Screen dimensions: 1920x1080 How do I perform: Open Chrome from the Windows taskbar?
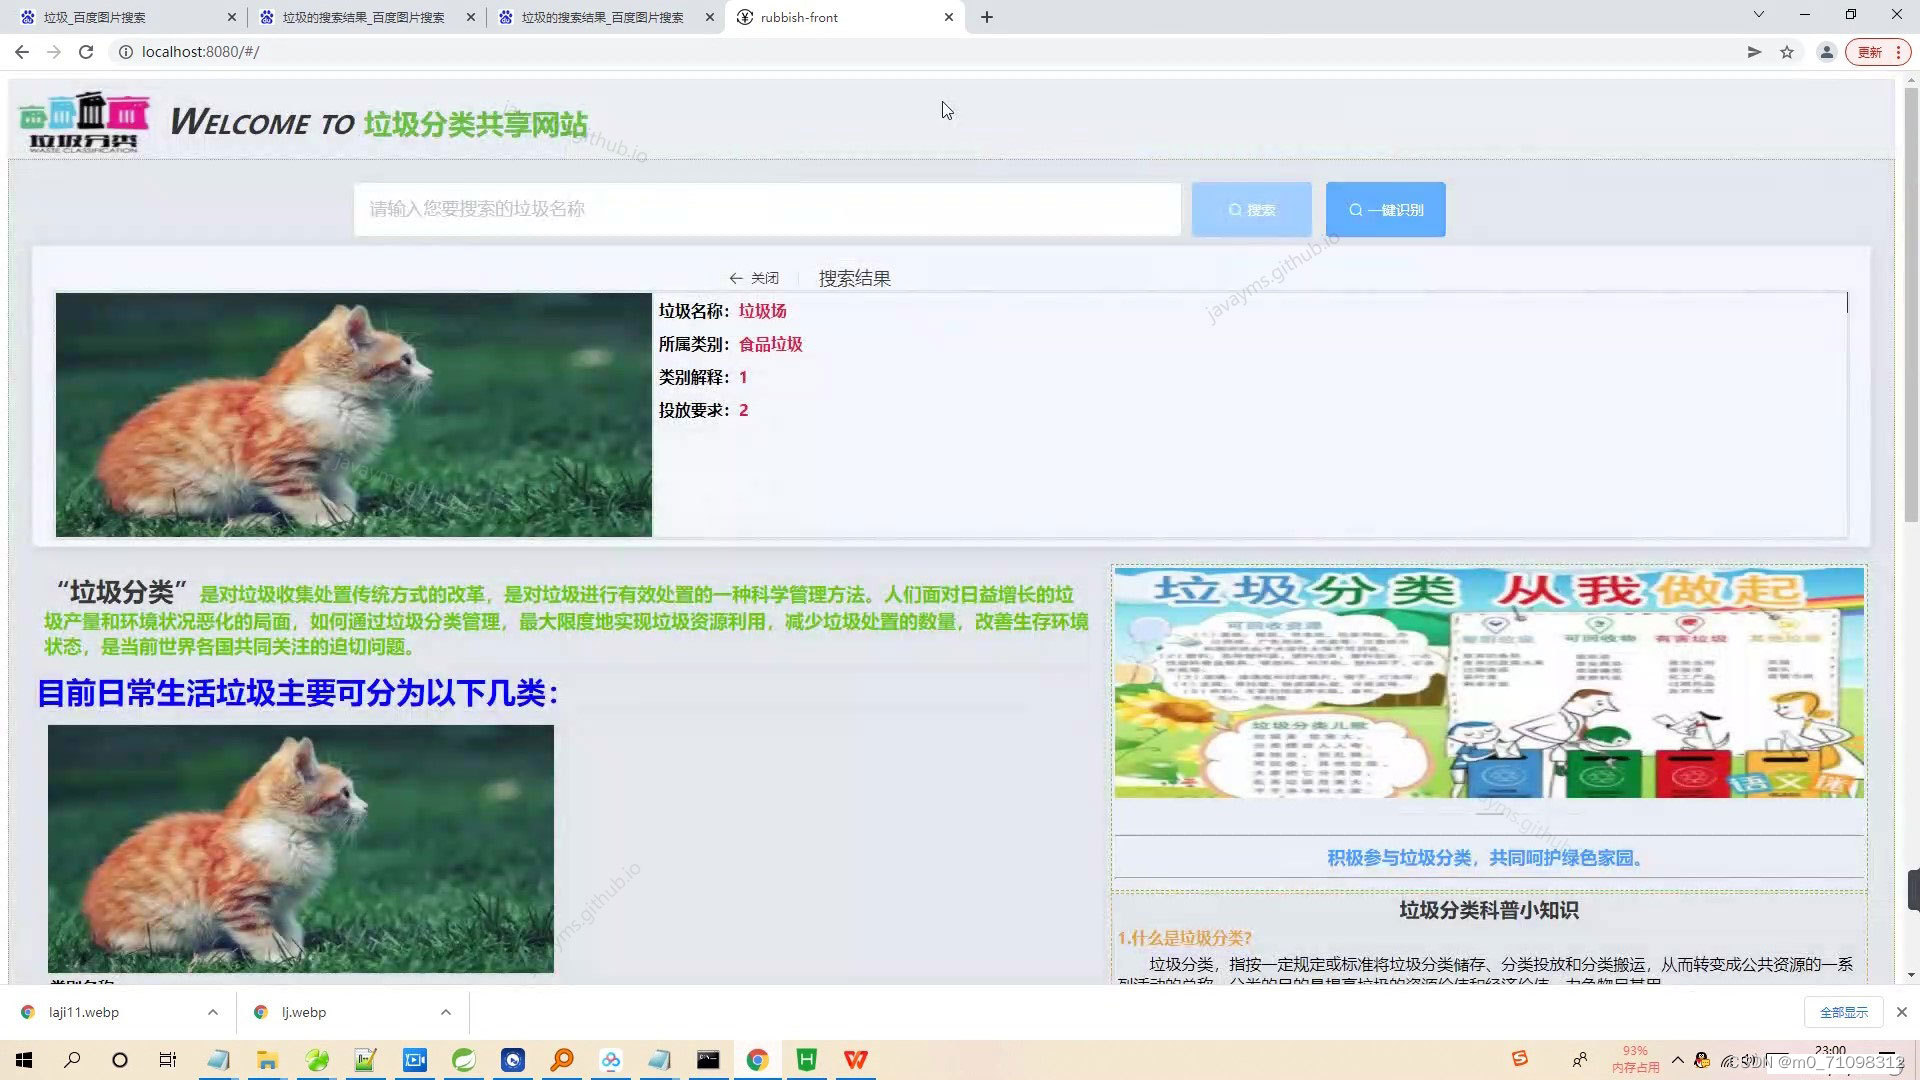point(757,1060)
